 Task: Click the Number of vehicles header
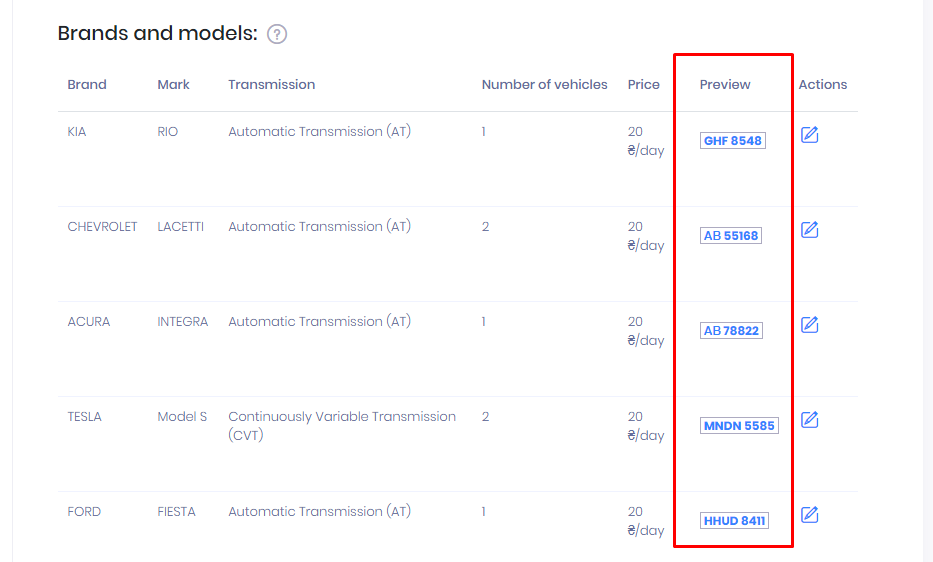[544, 85]
